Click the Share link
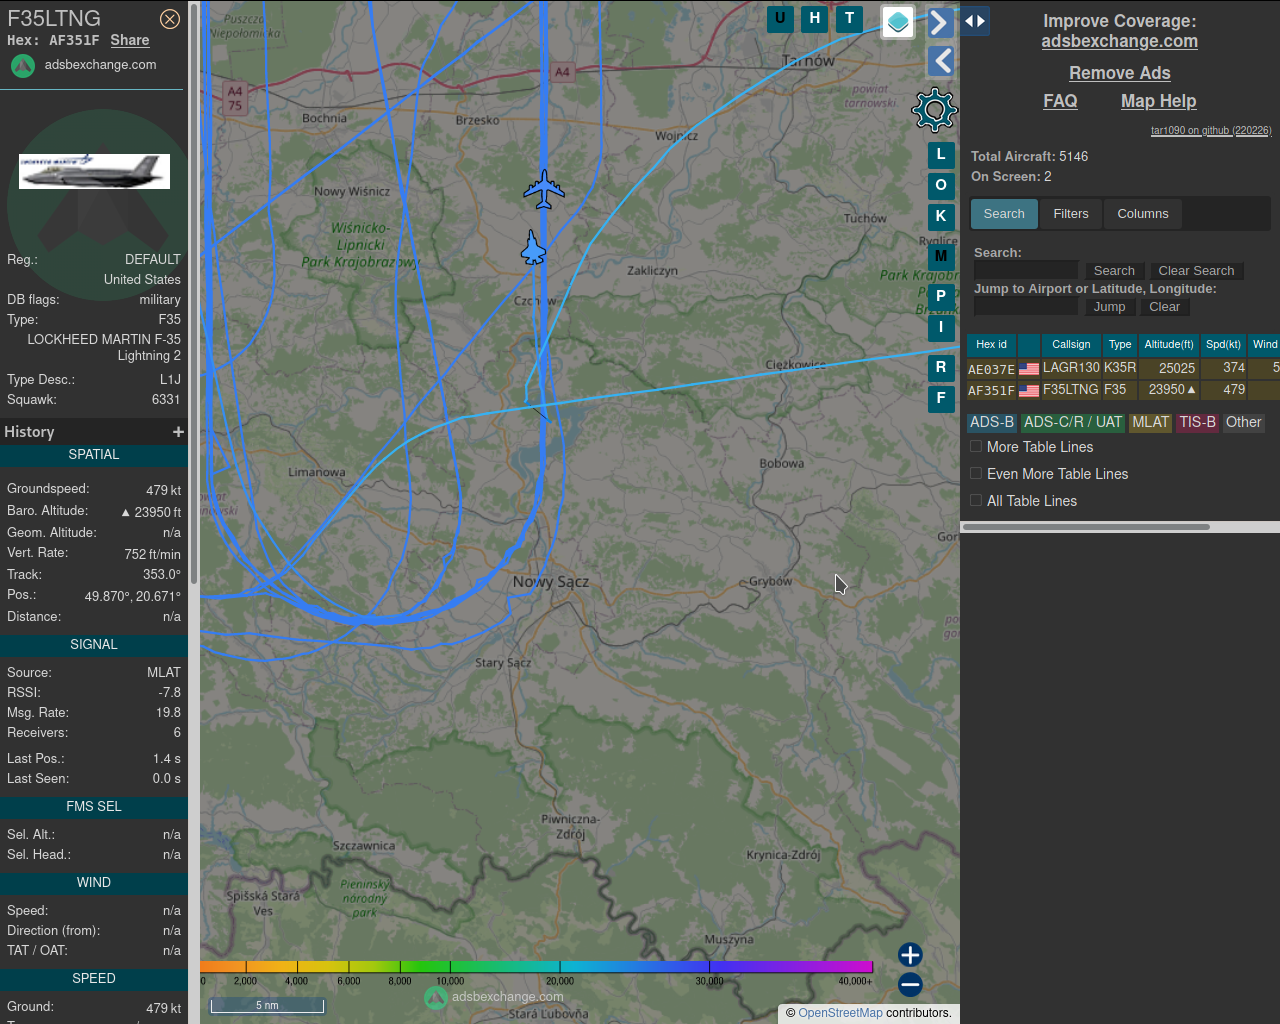Viewport: 1280px width, 1024px height. coord(130,40)
